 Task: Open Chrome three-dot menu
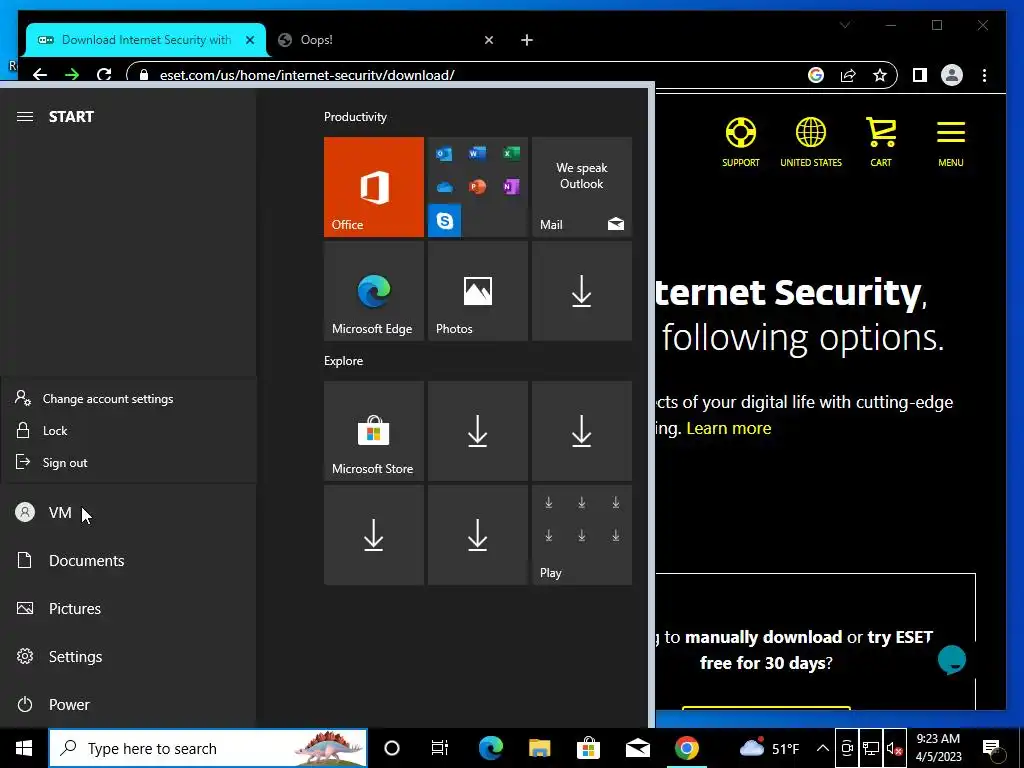point(984,75)
